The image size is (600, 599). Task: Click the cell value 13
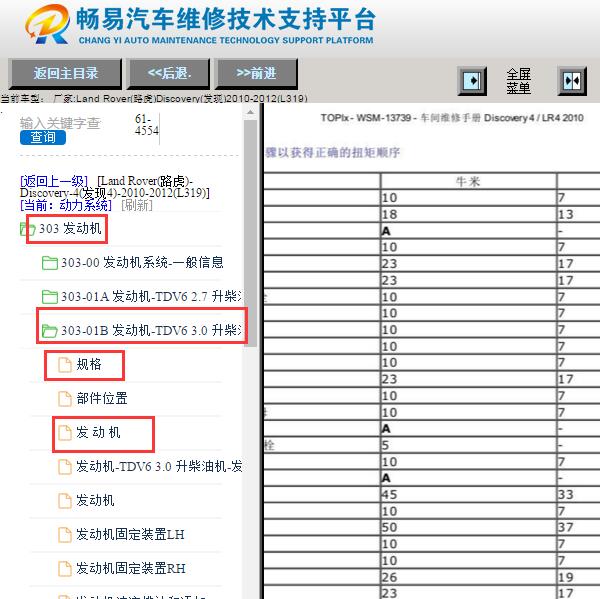click(x=566, y=214)
